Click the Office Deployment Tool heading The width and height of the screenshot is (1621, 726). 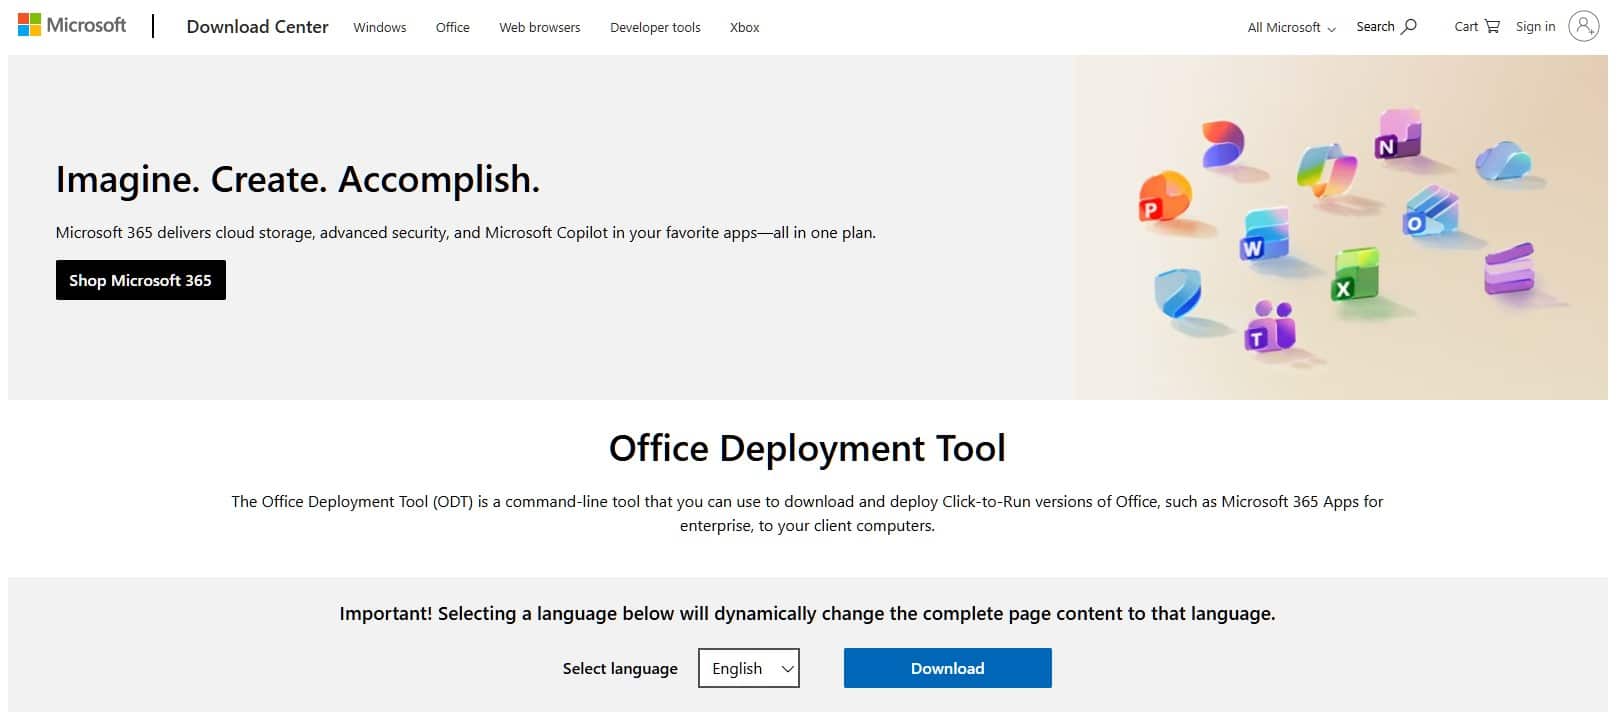tap(807, 448)
